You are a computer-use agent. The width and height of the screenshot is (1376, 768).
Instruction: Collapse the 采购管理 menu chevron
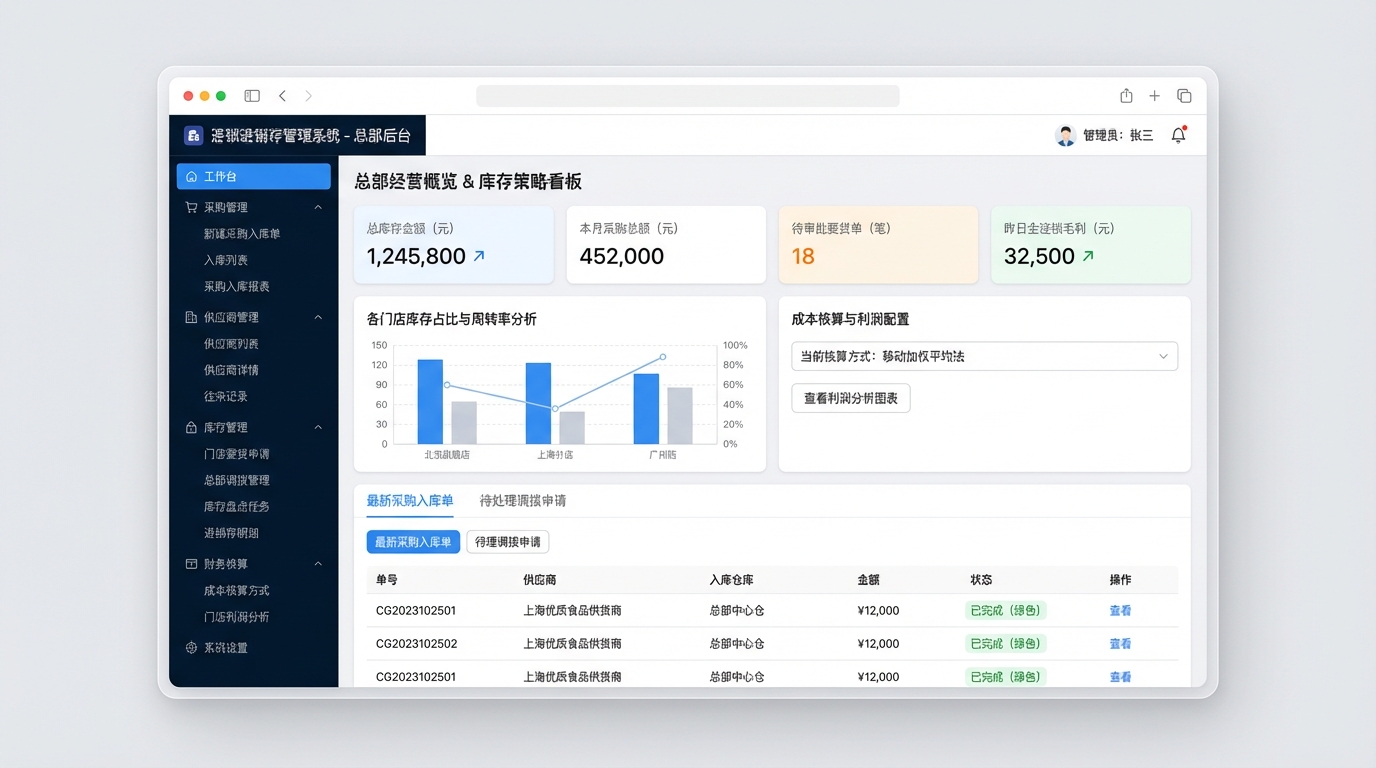[318, 208]
